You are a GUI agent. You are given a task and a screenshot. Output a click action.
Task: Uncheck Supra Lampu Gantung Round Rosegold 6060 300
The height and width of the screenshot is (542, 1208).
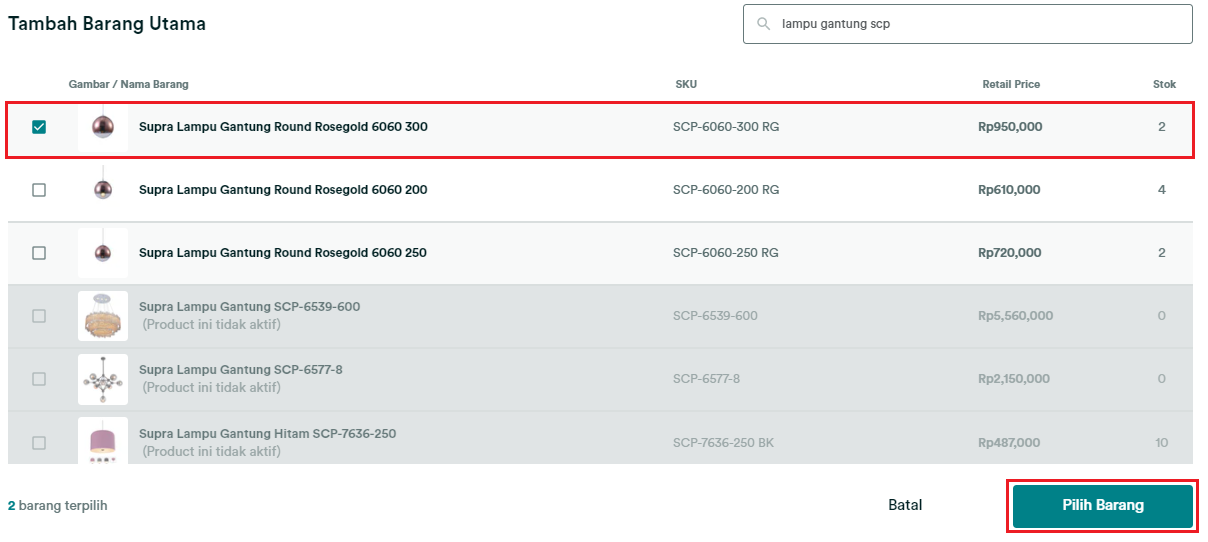pyautogui.click(x=39, y=127)
